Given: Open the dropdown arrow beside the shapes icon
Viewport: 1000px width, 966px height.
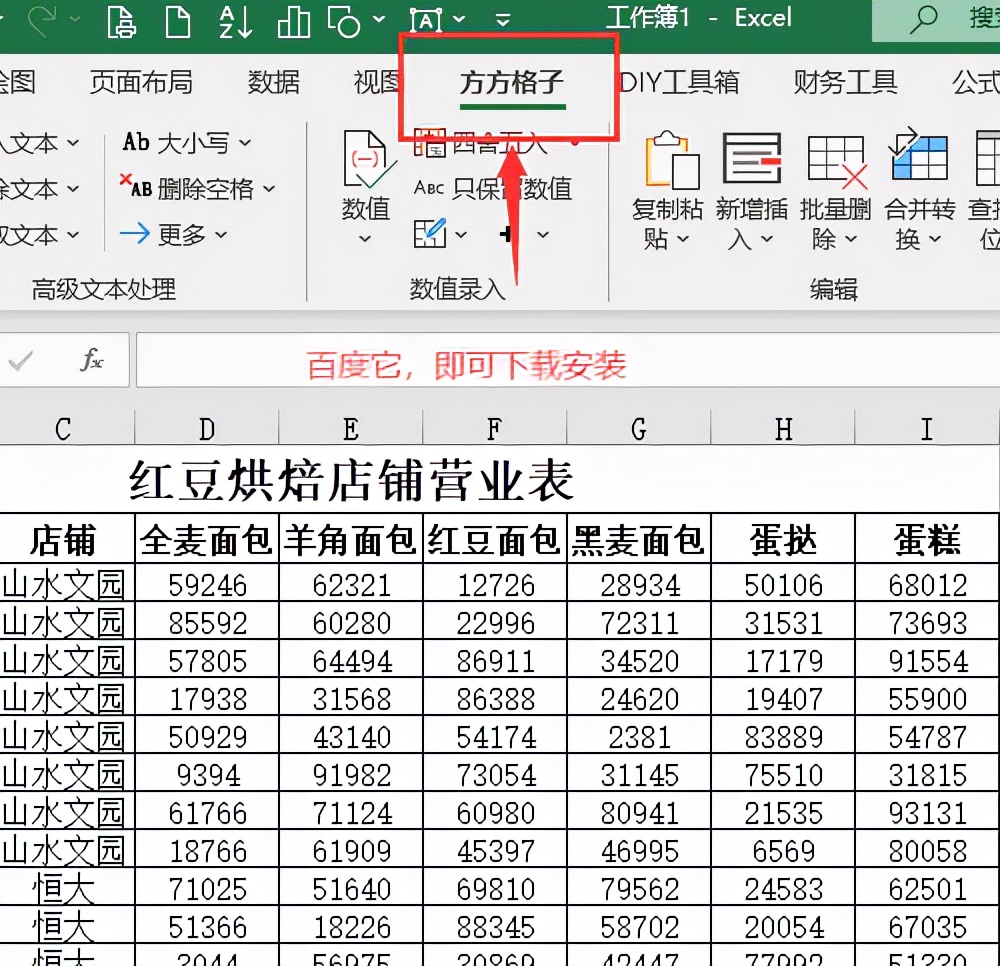Looking at the screenshot, I should (x=379, y=19).
